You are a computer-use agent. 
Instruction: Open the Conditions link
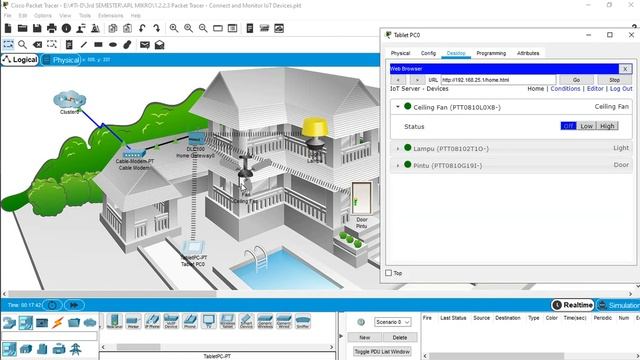pos(565,89)
